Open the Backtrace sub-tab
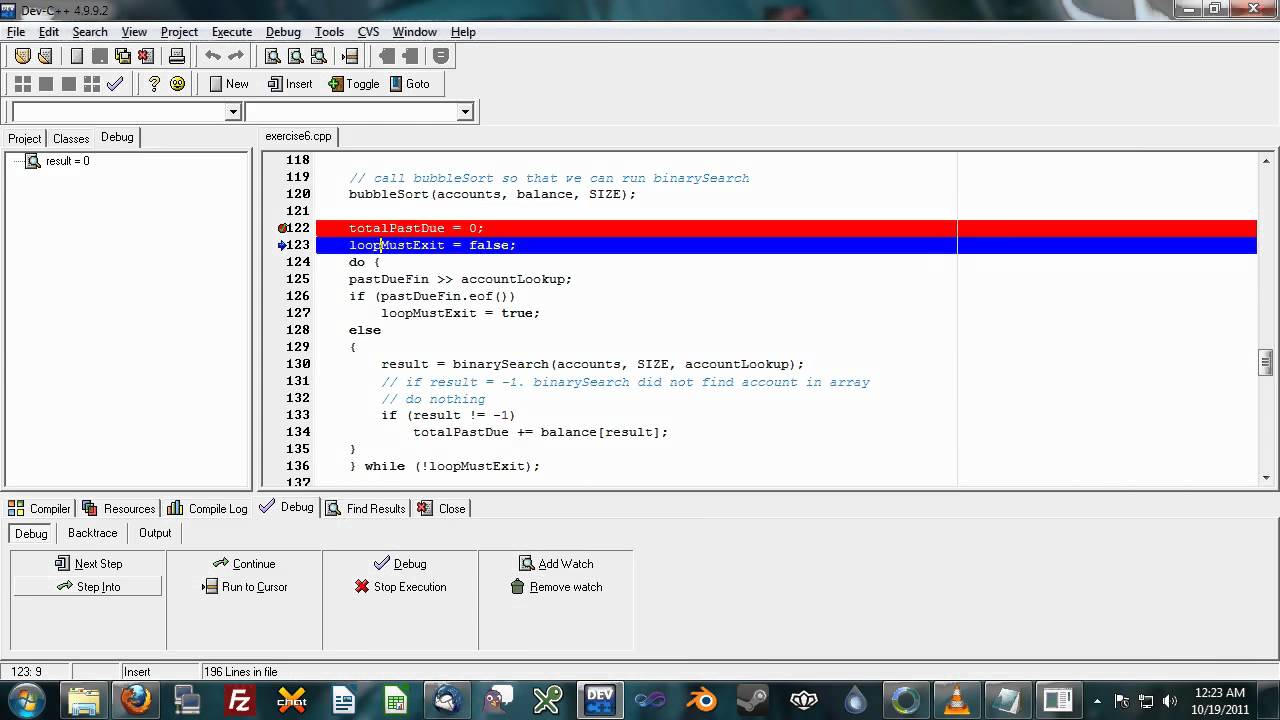This screenshot has height=720, width=1280. pos(93,533)
